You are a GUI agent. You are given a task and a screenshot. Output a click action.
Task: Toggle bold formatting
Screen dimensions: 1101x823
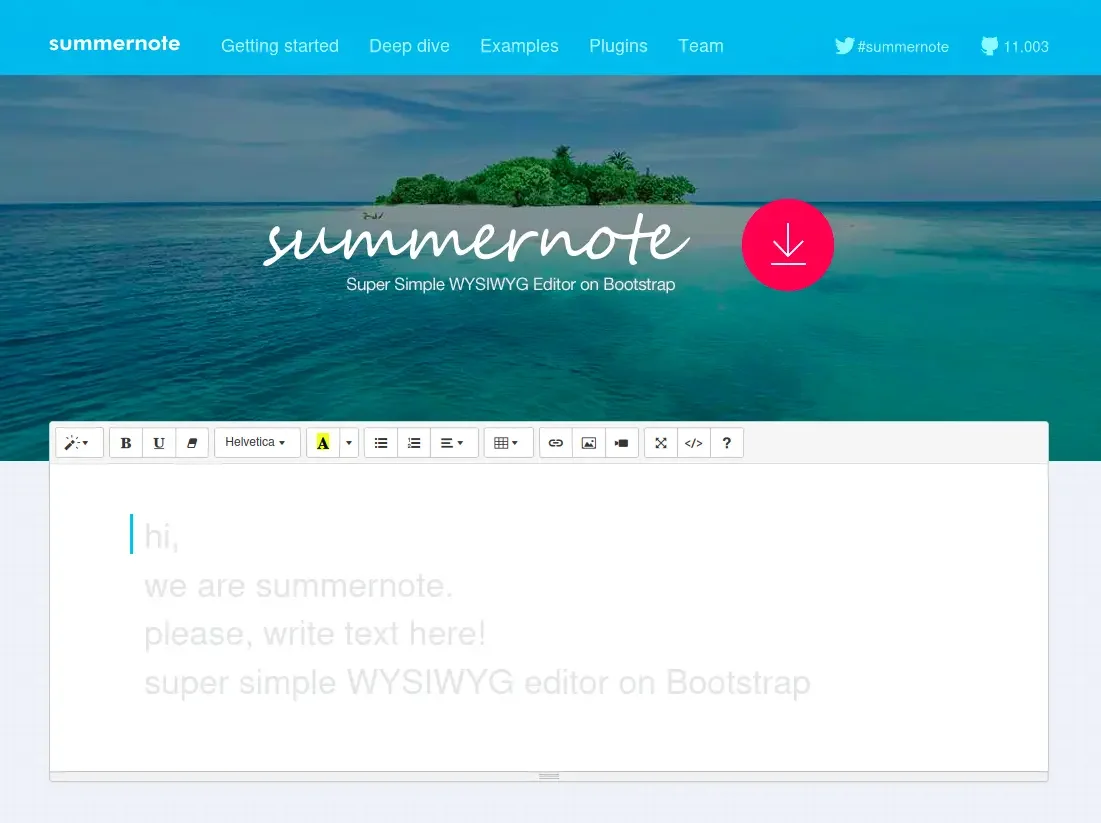pos(126,443)
